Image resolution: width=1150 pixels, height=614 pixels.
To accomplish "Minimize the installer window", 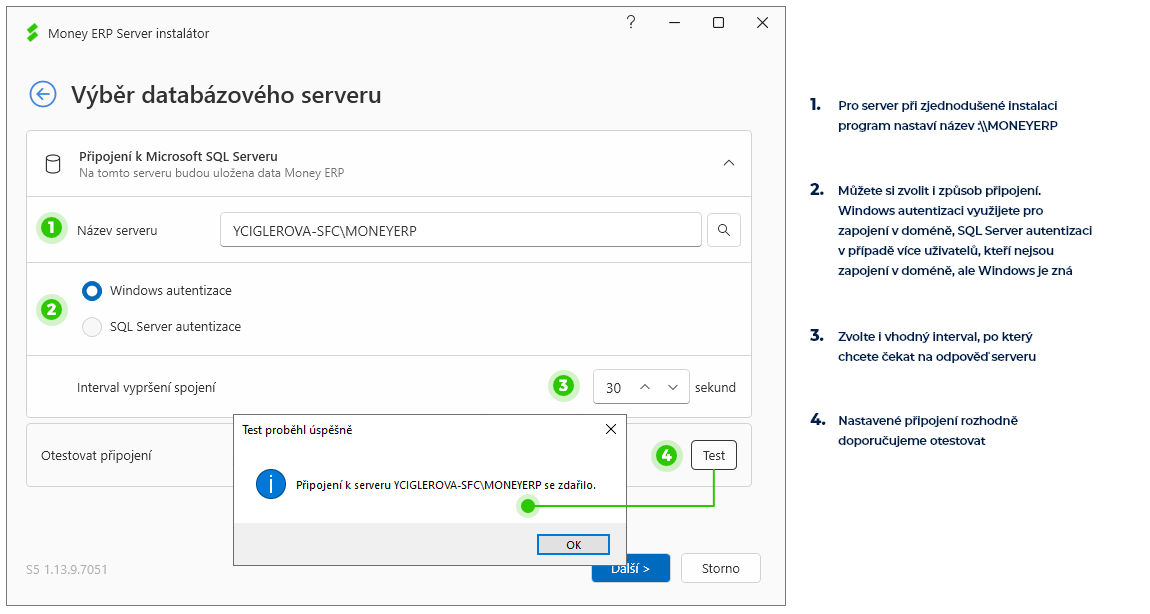I will coord(674,23).
